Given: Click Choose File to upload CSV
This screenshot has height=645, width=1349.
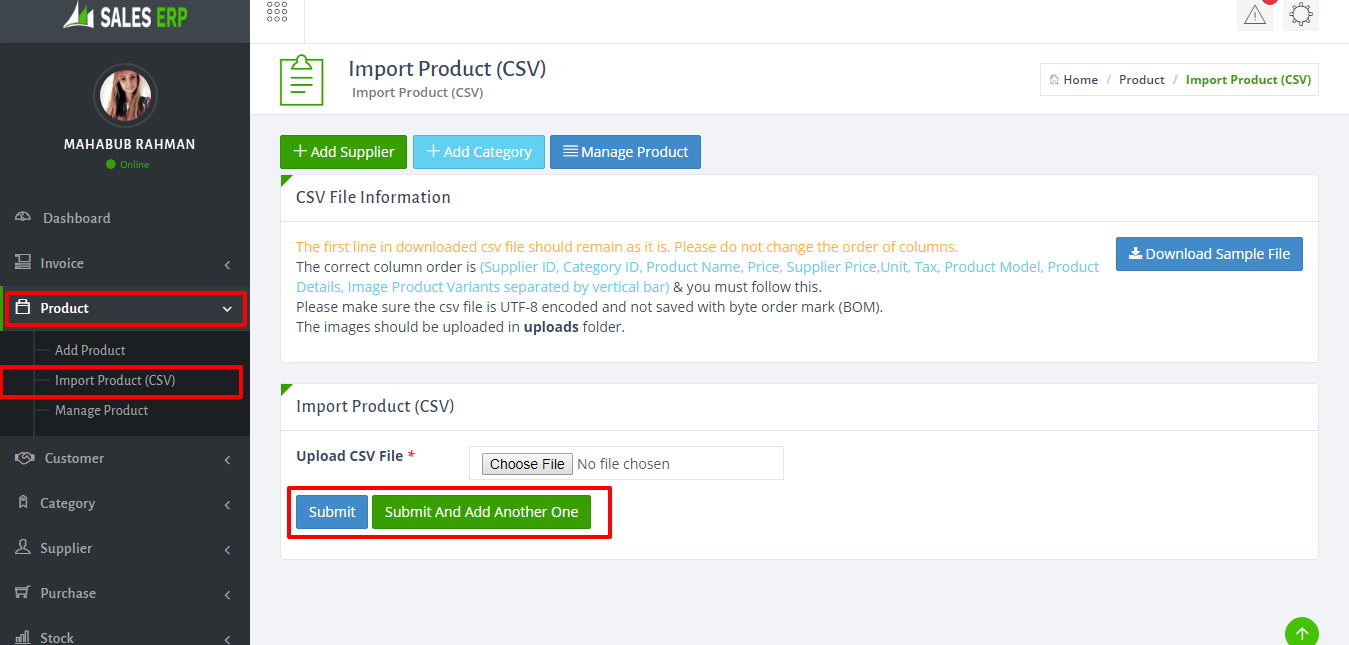Looking at the screenshot, I should [x=527, y=464].
